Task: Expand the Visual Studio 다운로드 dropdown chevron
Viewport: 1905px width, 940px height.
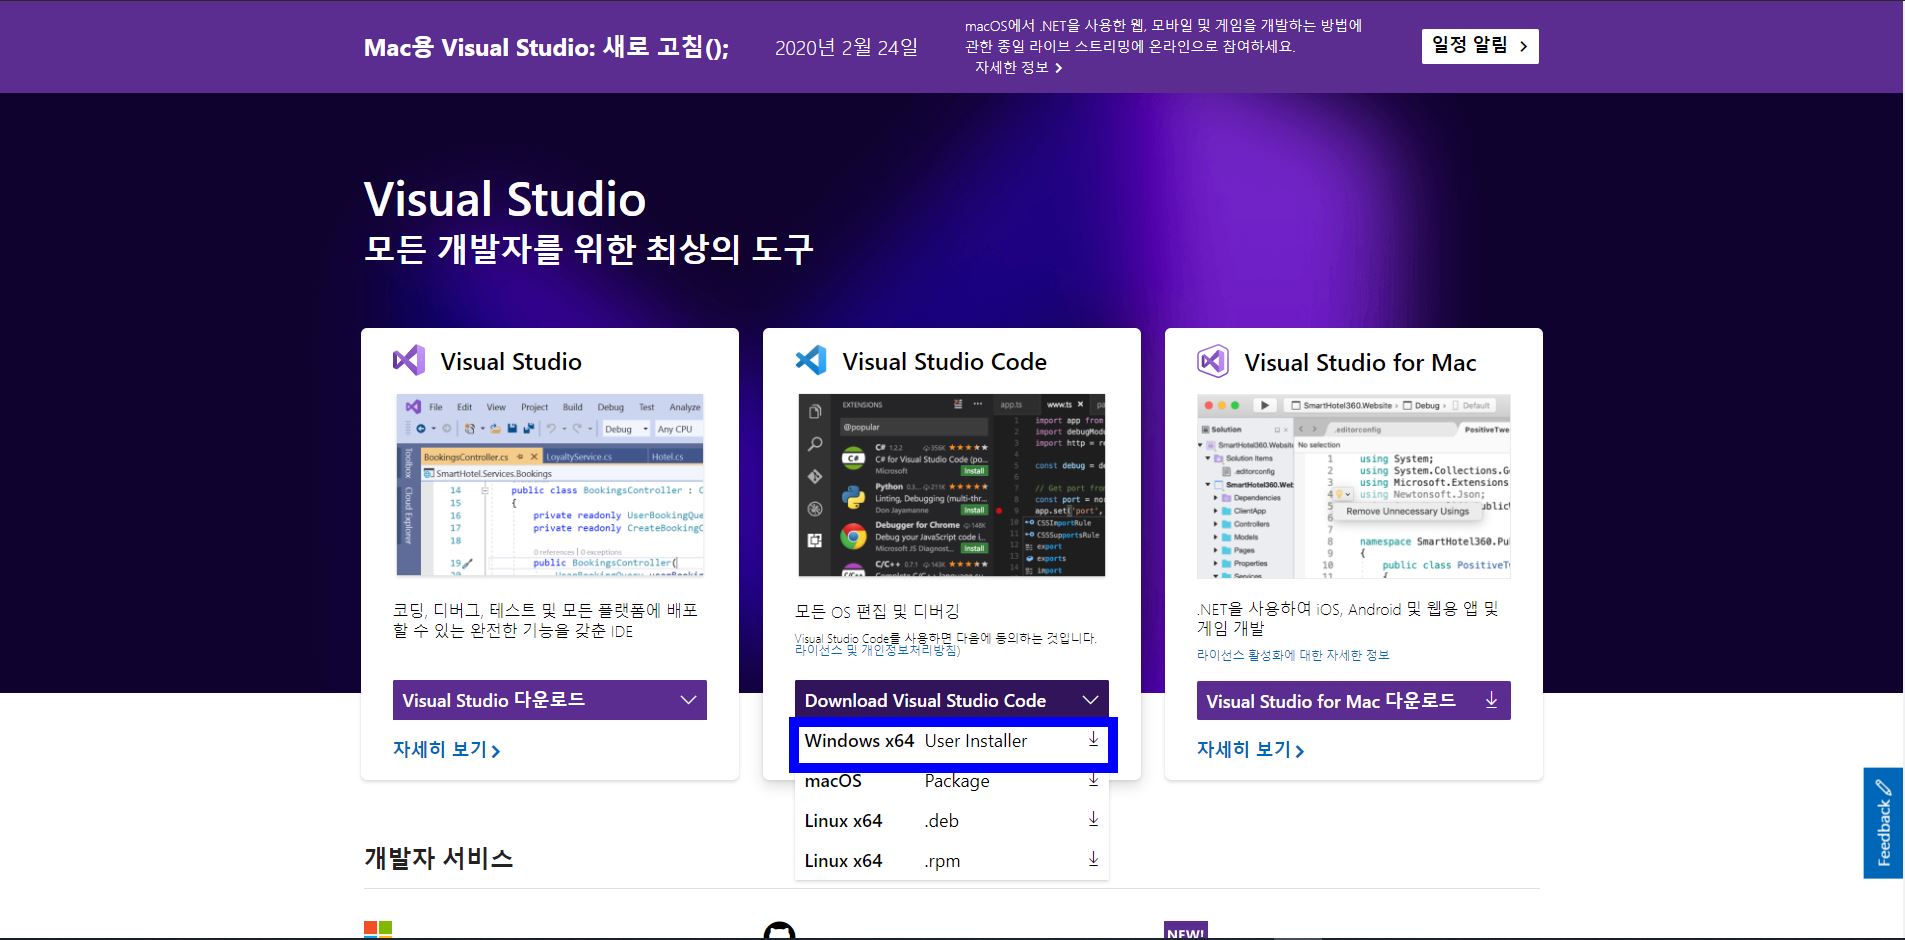Action: pos(688,700)
